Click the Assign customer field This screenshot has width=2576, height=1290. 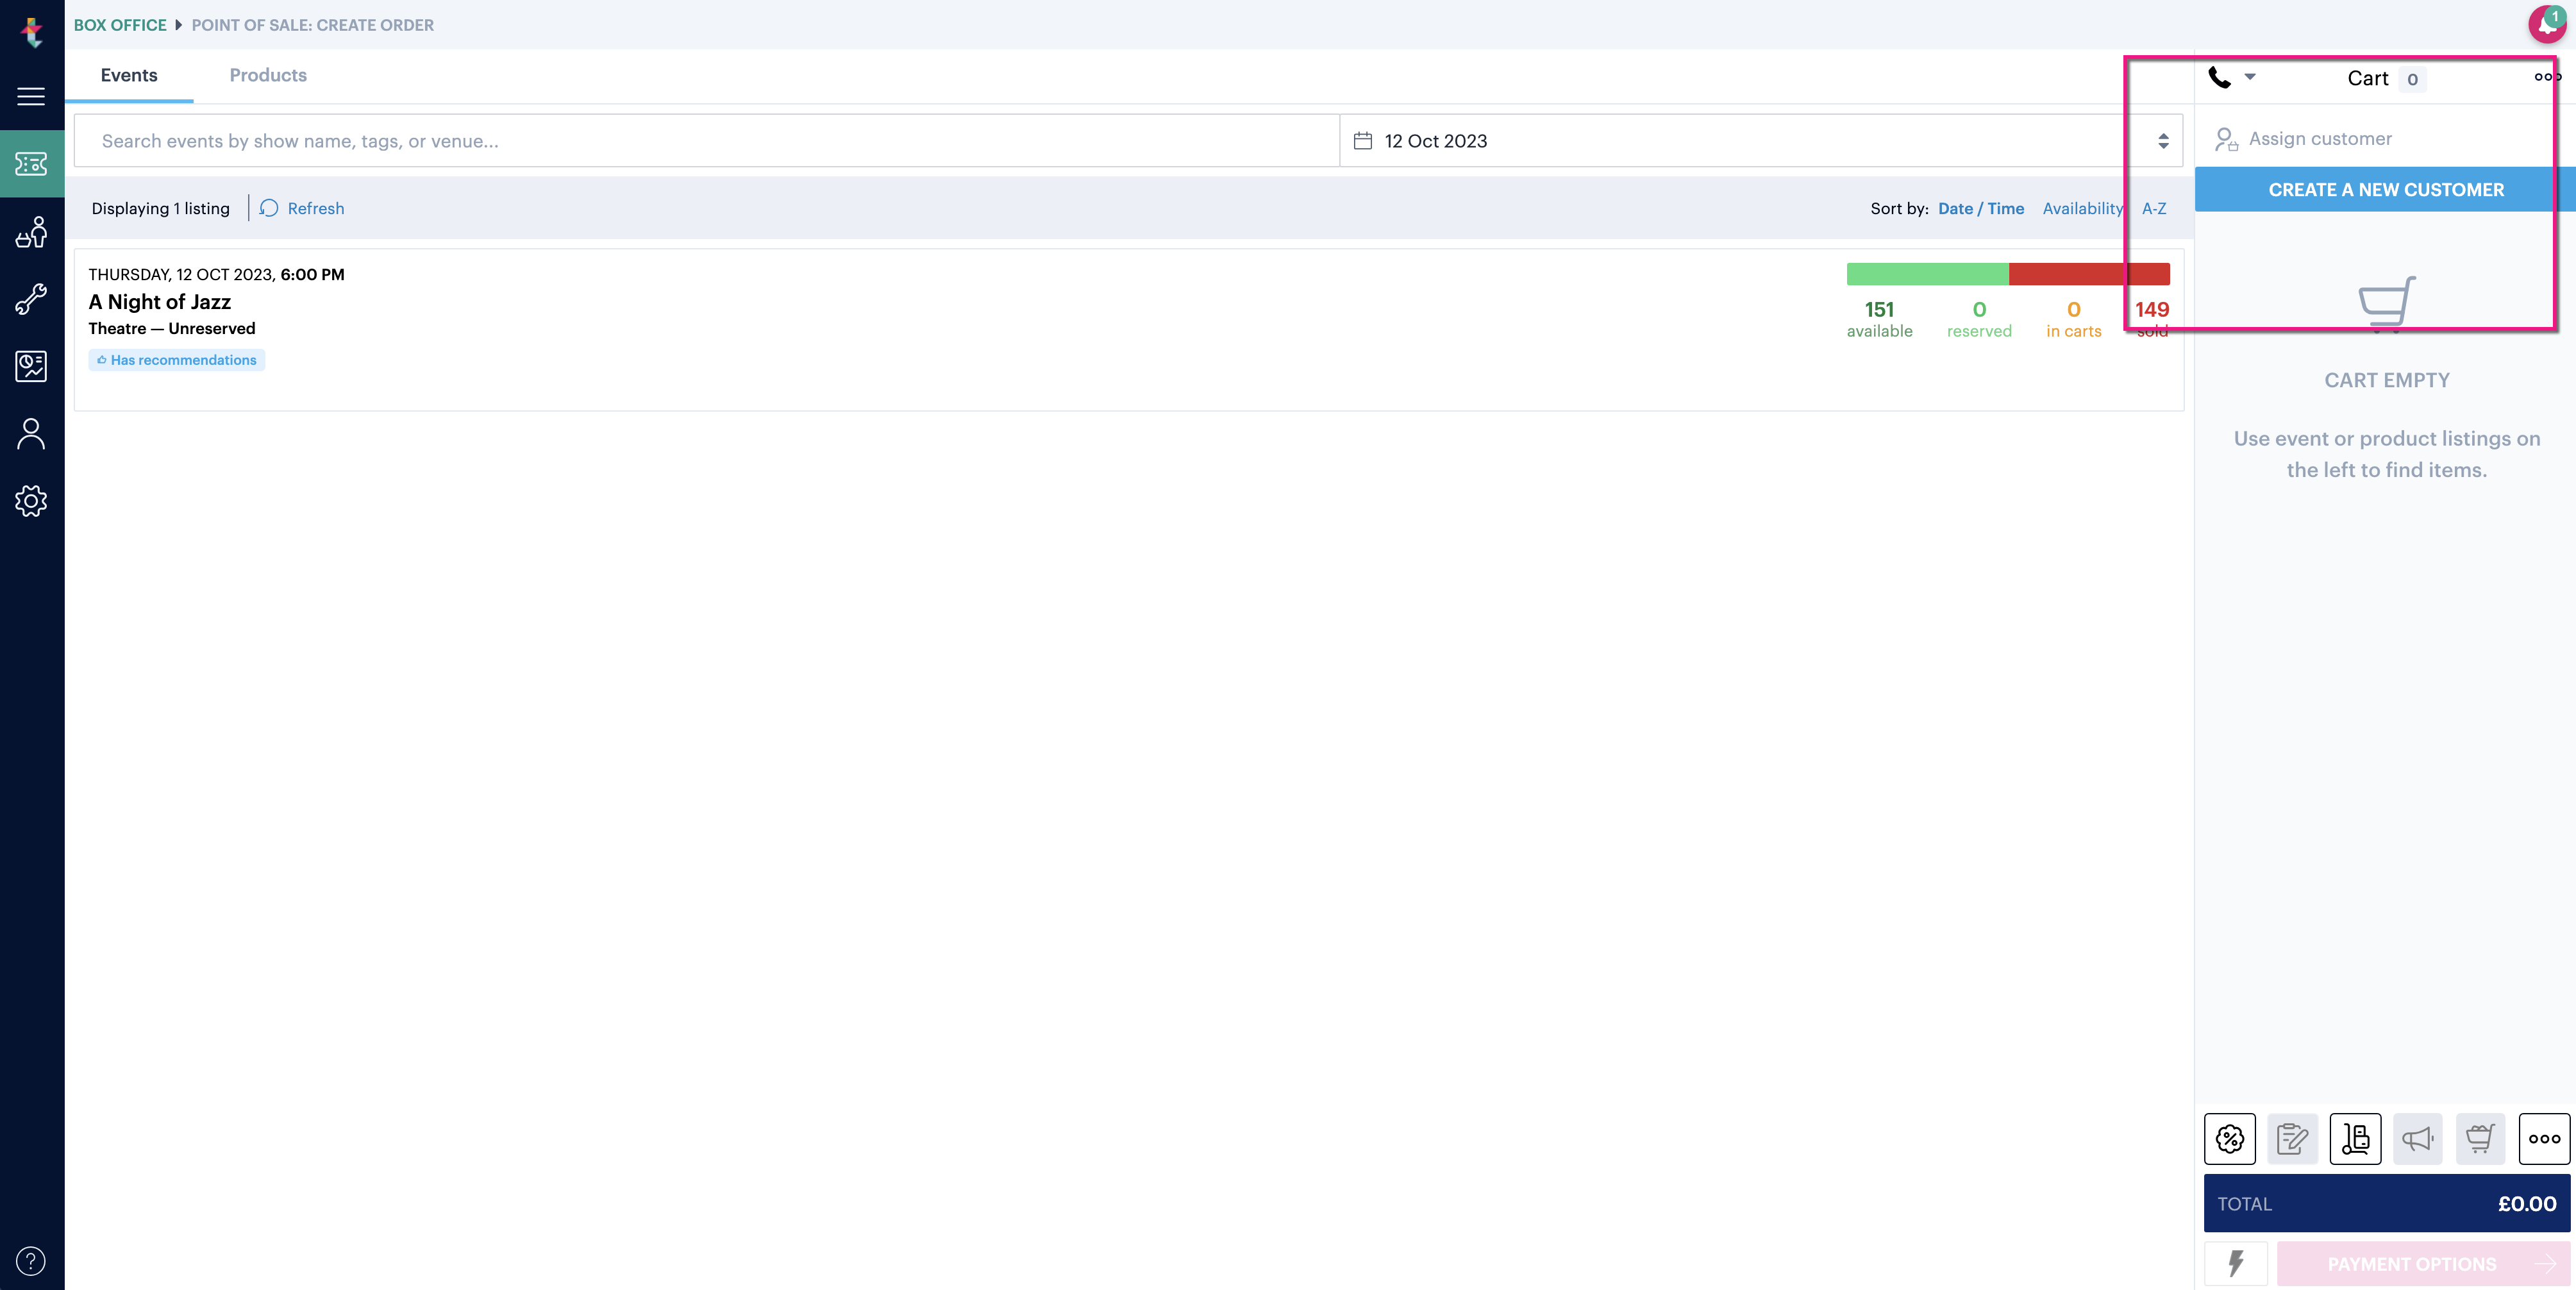click(x=2385, y=139)
